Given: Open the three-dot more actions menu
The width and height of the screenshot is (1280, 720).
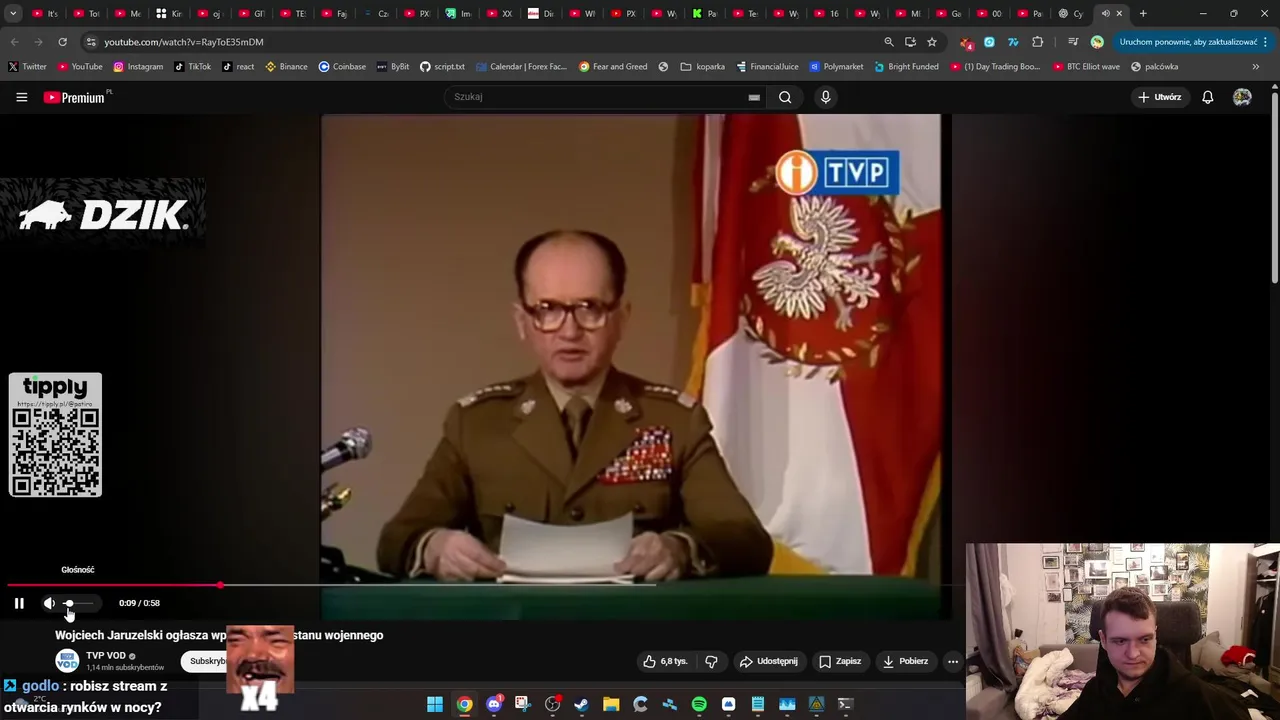Looking at the screenshot, I should tap(953, 661).
